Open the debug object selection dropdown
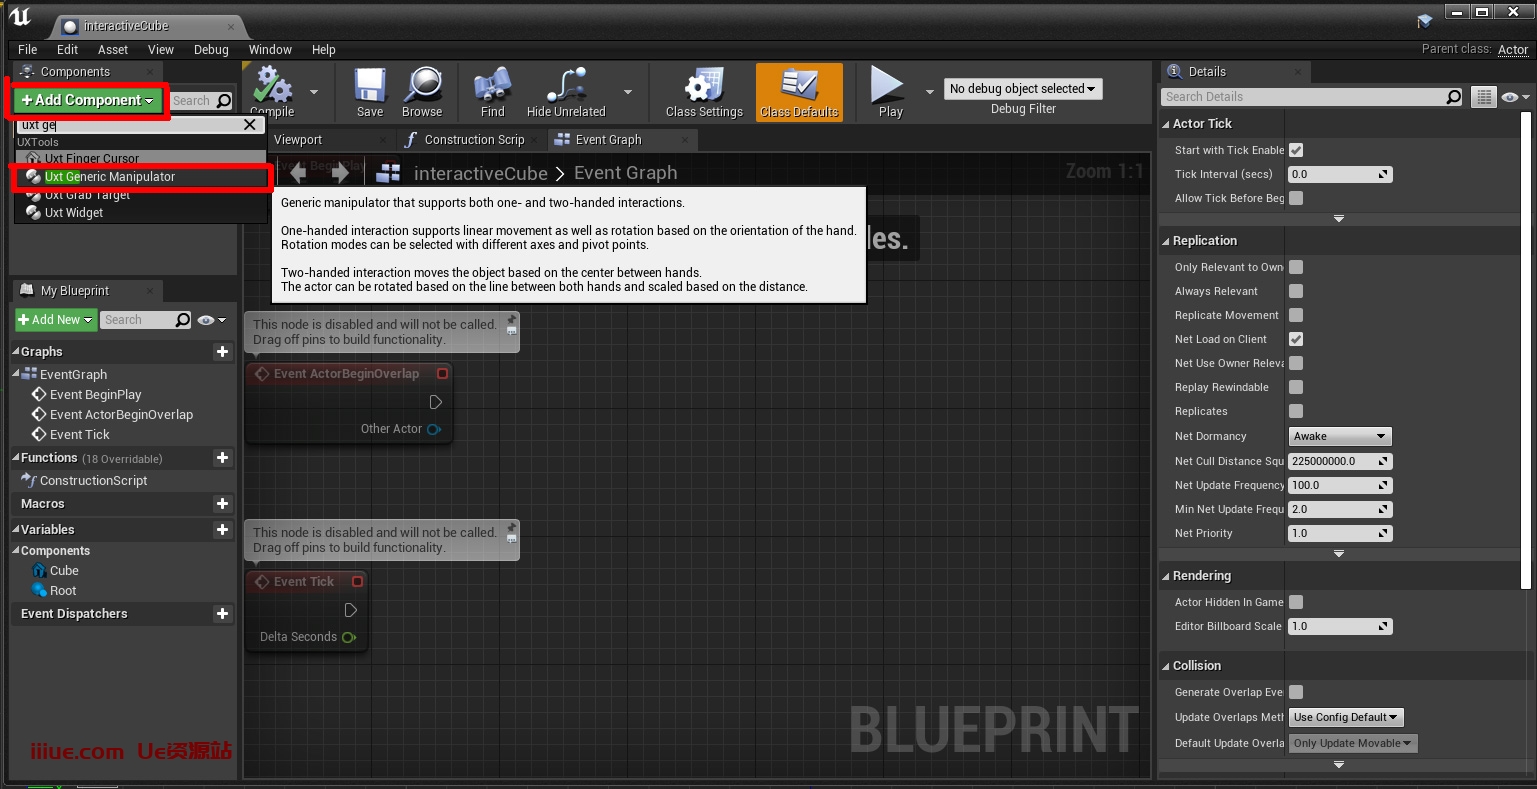Screen dimensions: 1537x789 (1022, 89)
